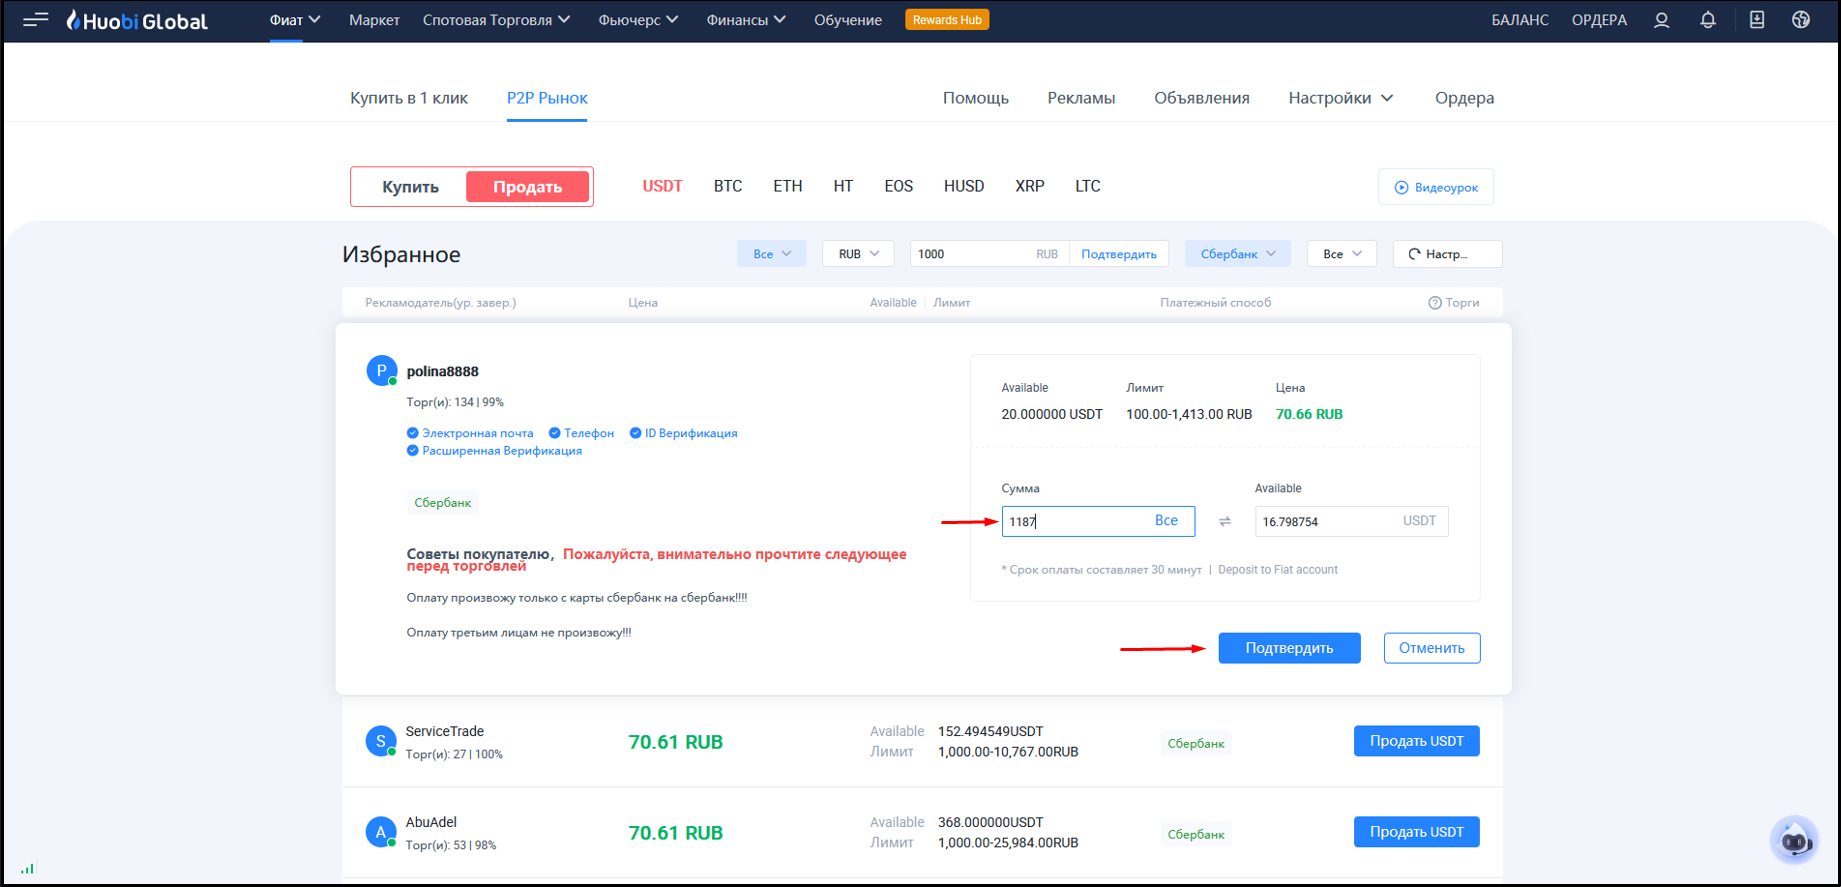
Task: Select the ETH coin tab
Action: 788,186
